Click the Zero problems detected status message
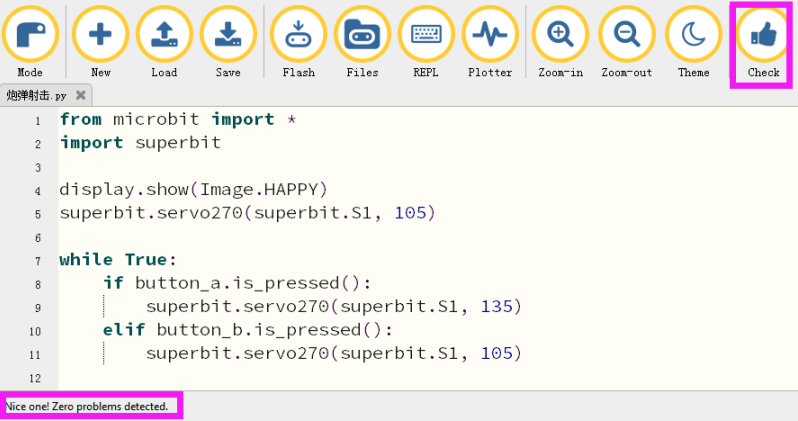The image size is (798, 421). pyautogui.click(x=87, y=406)
